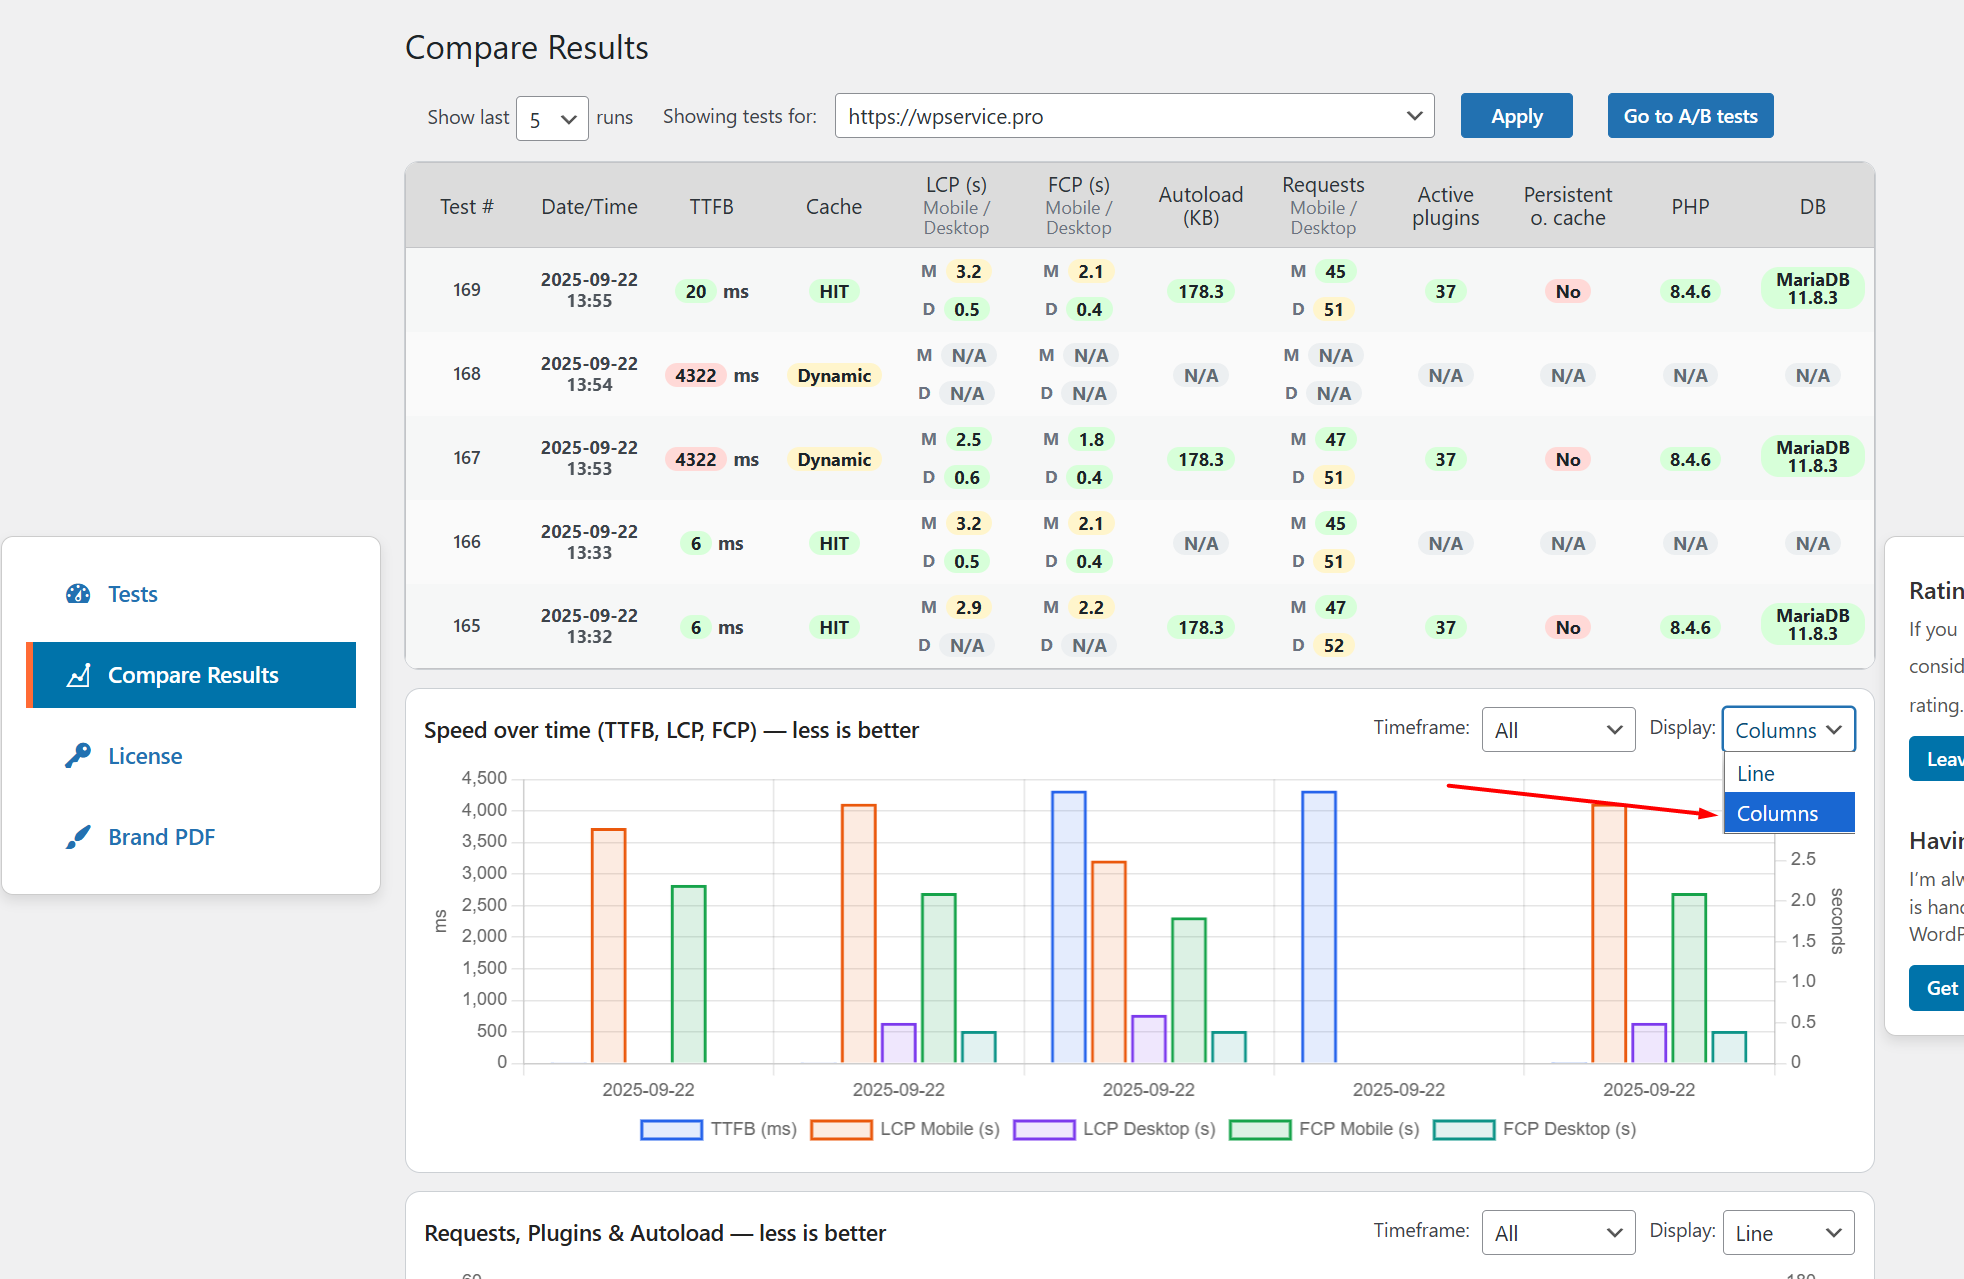This screenshot has height=1279, width=1964.
Task: Select the chart icon next to Compare Results
Action: point(79,675)
